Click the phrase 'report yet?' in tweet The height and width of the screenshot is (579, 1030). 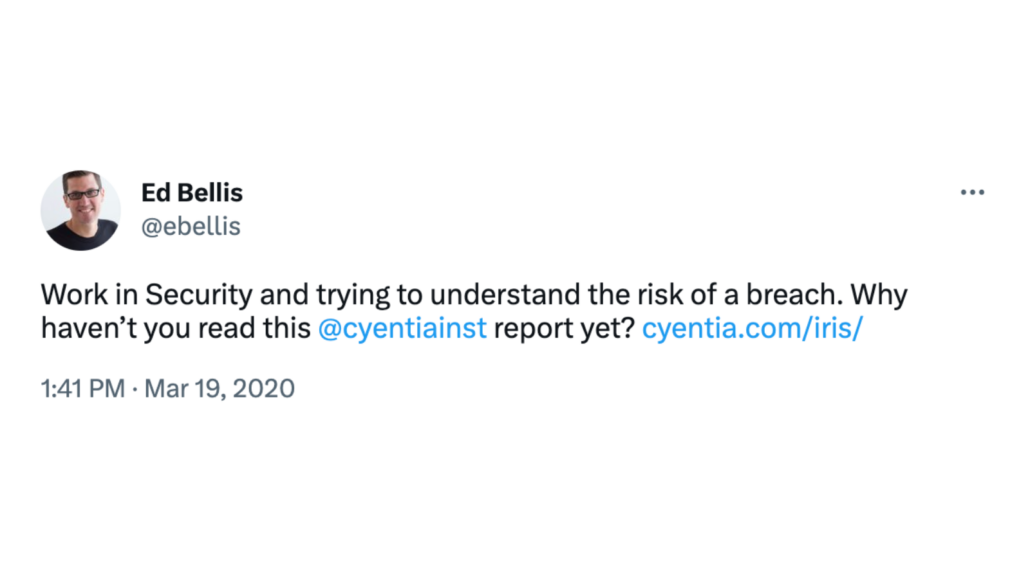[564, 329]
